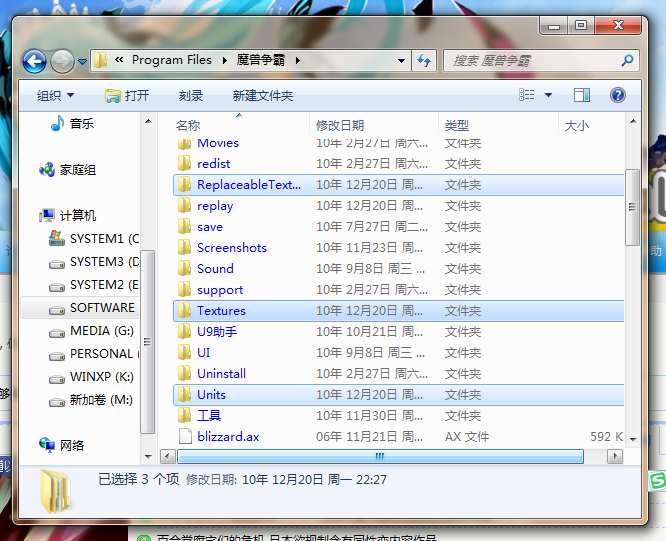Image resolution: width=666 pixels, height=541 pixels.
Task: Open the view options dropdown arrow
Action: [x=548, y=95]
